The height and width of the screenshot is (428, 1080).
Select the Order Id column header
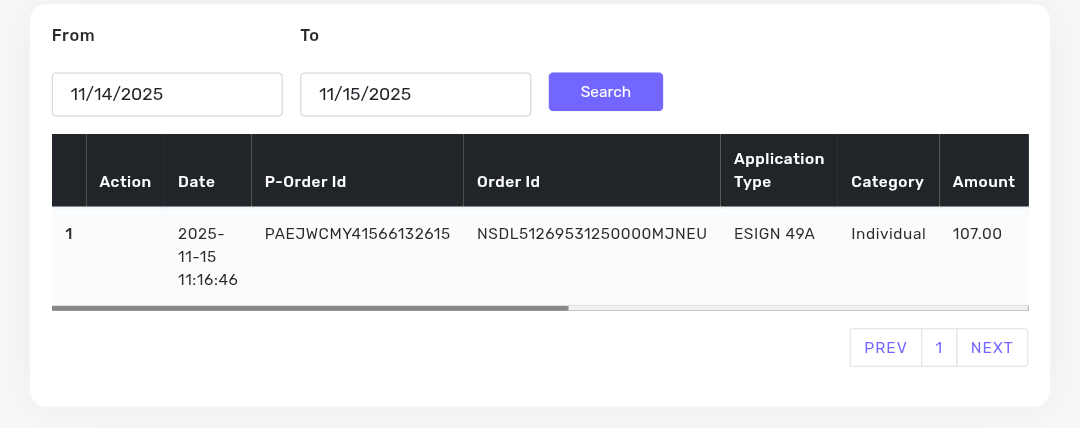[x=508, y=182]
